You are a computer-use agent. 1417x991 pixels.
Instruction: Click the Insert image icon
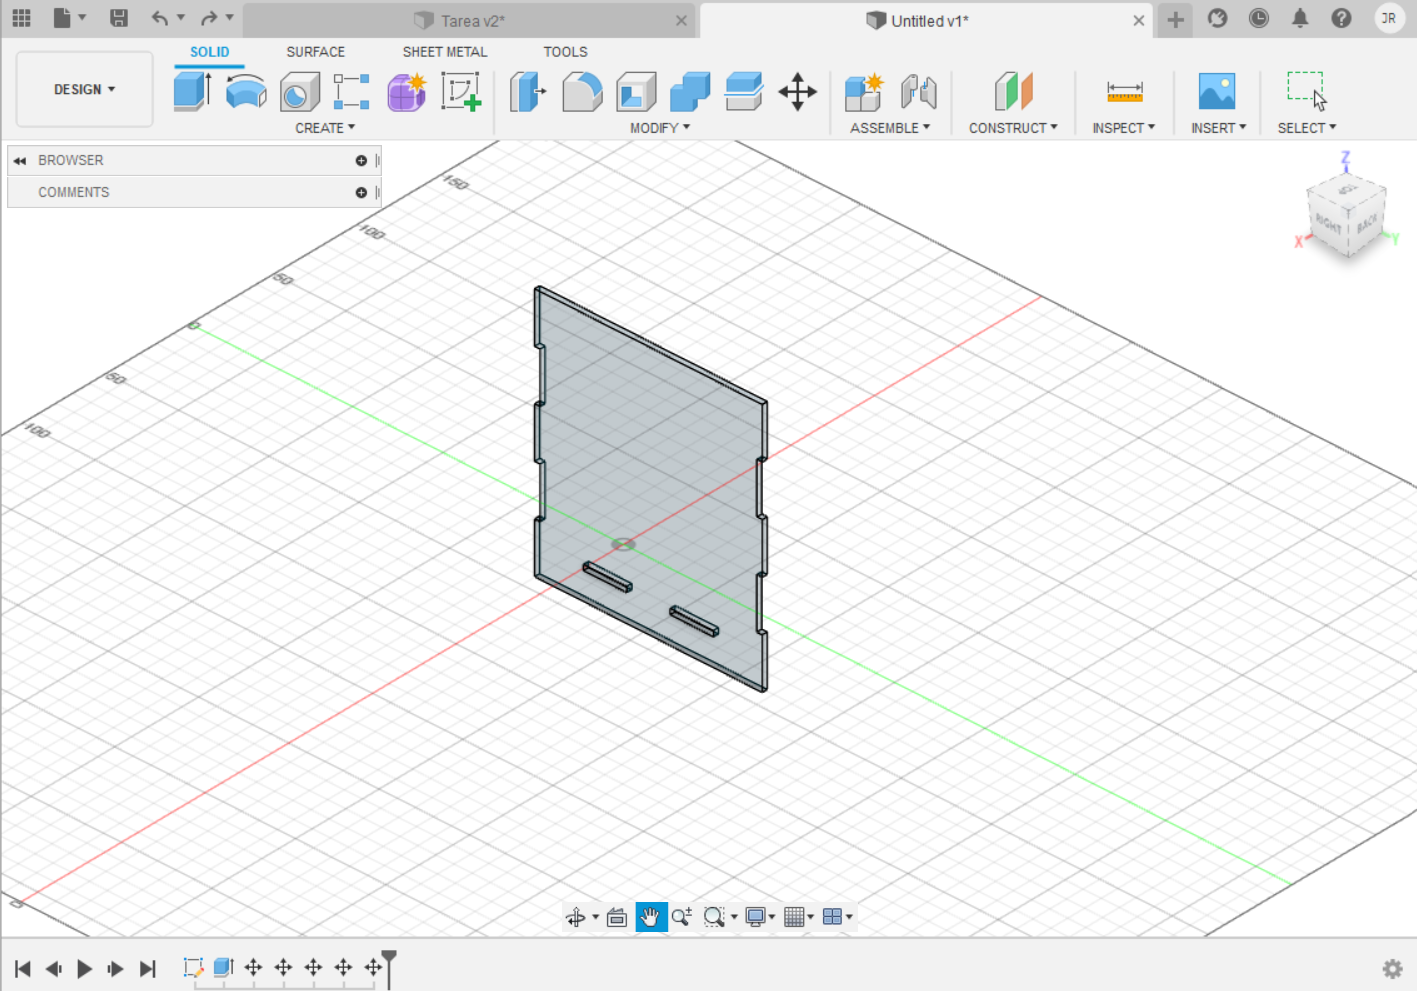[x=1217, y=91]
